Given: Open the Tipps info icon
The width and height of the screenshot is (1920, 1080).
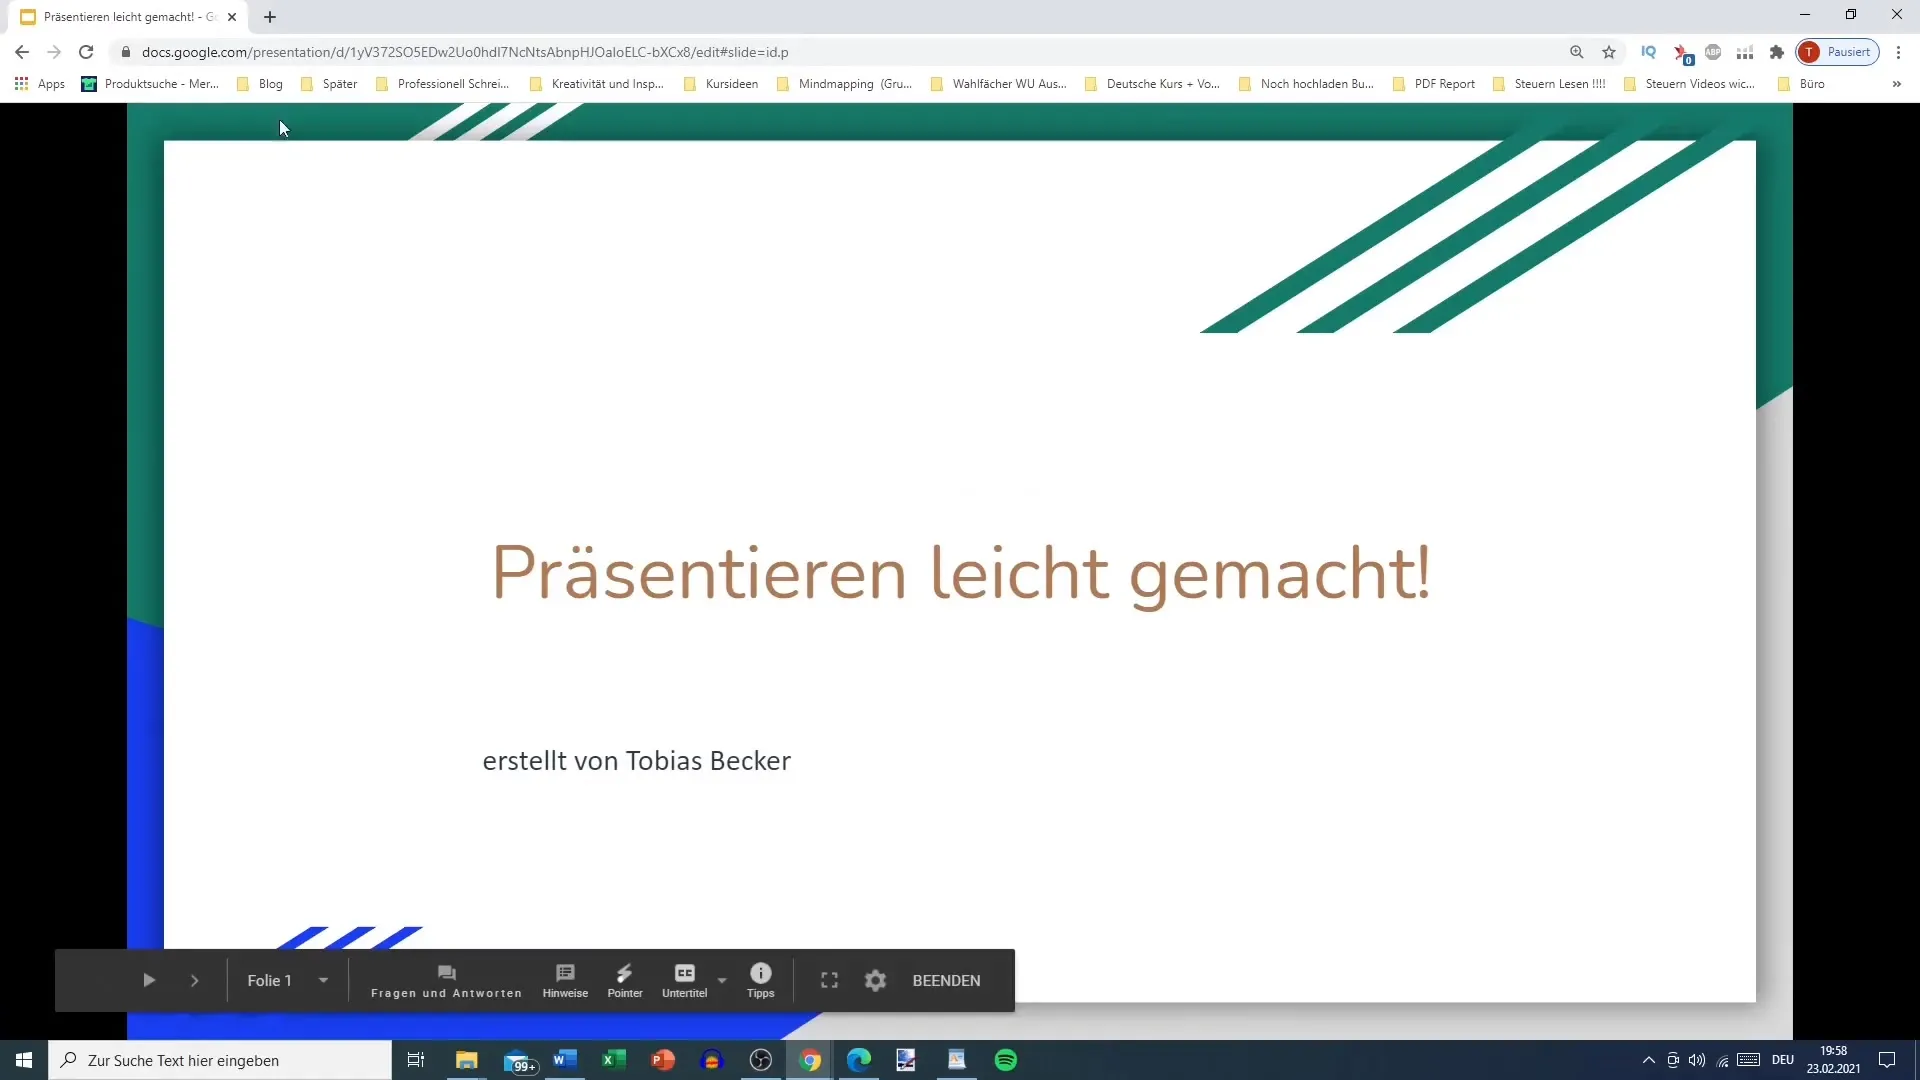Looking at the screenshot, I should tap(761, 981).
